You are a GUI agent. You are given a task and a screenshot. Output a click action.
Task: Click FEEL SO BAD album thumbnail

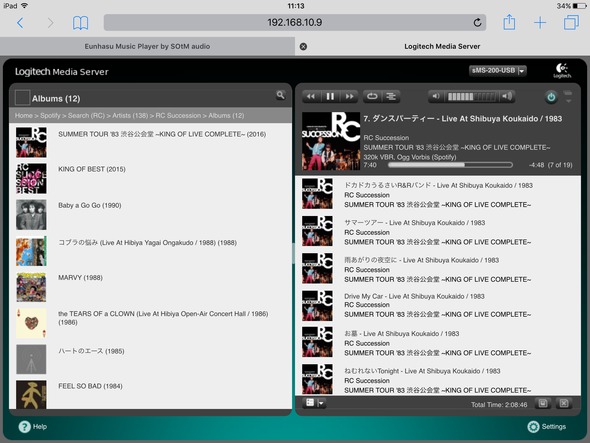(31, 394)
